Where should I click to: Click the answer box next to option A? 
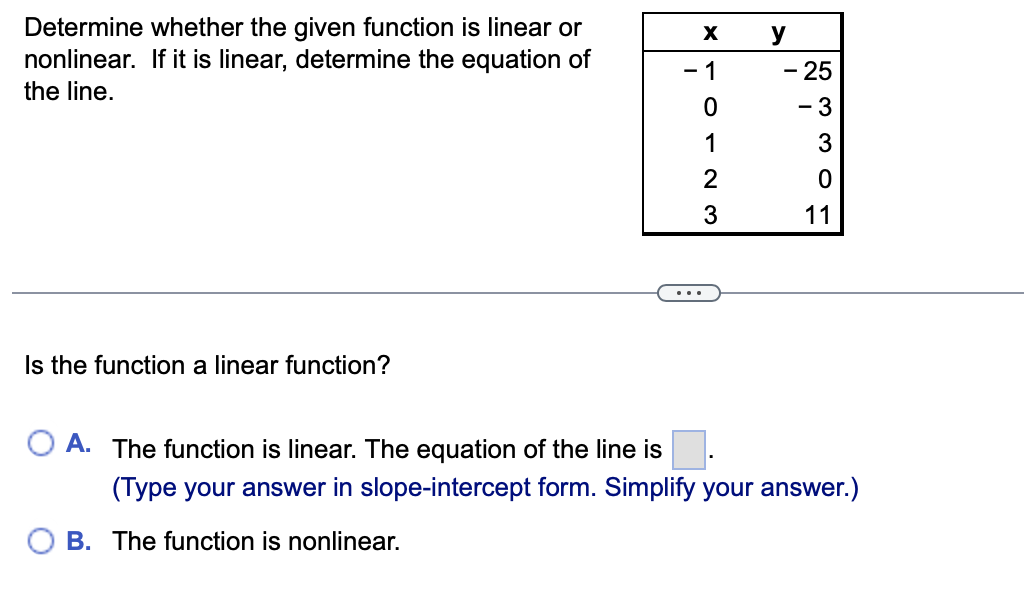[x=688, y=448]
